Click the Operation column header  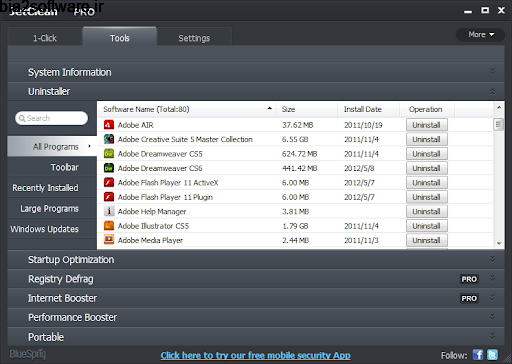[427, 109]
